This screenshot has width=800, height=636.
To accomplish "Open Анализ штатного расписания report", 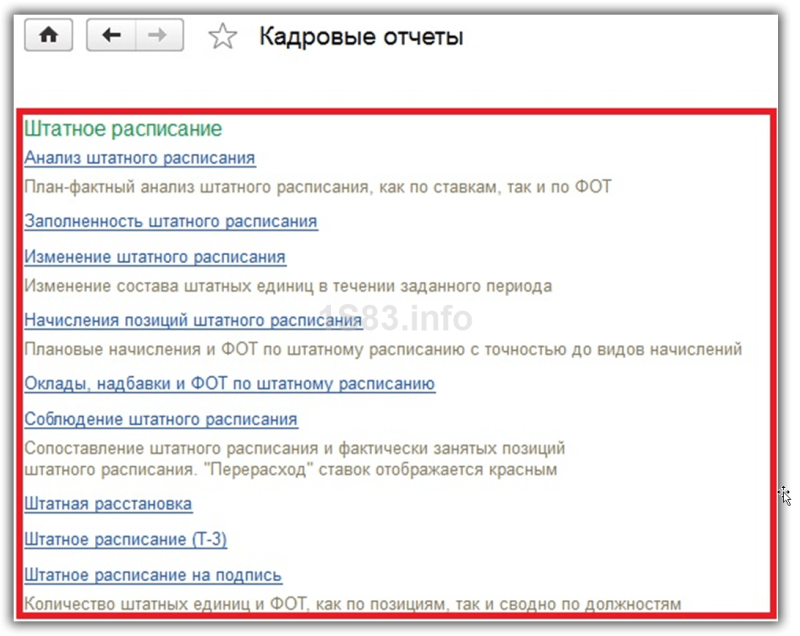I will point(140,158).
